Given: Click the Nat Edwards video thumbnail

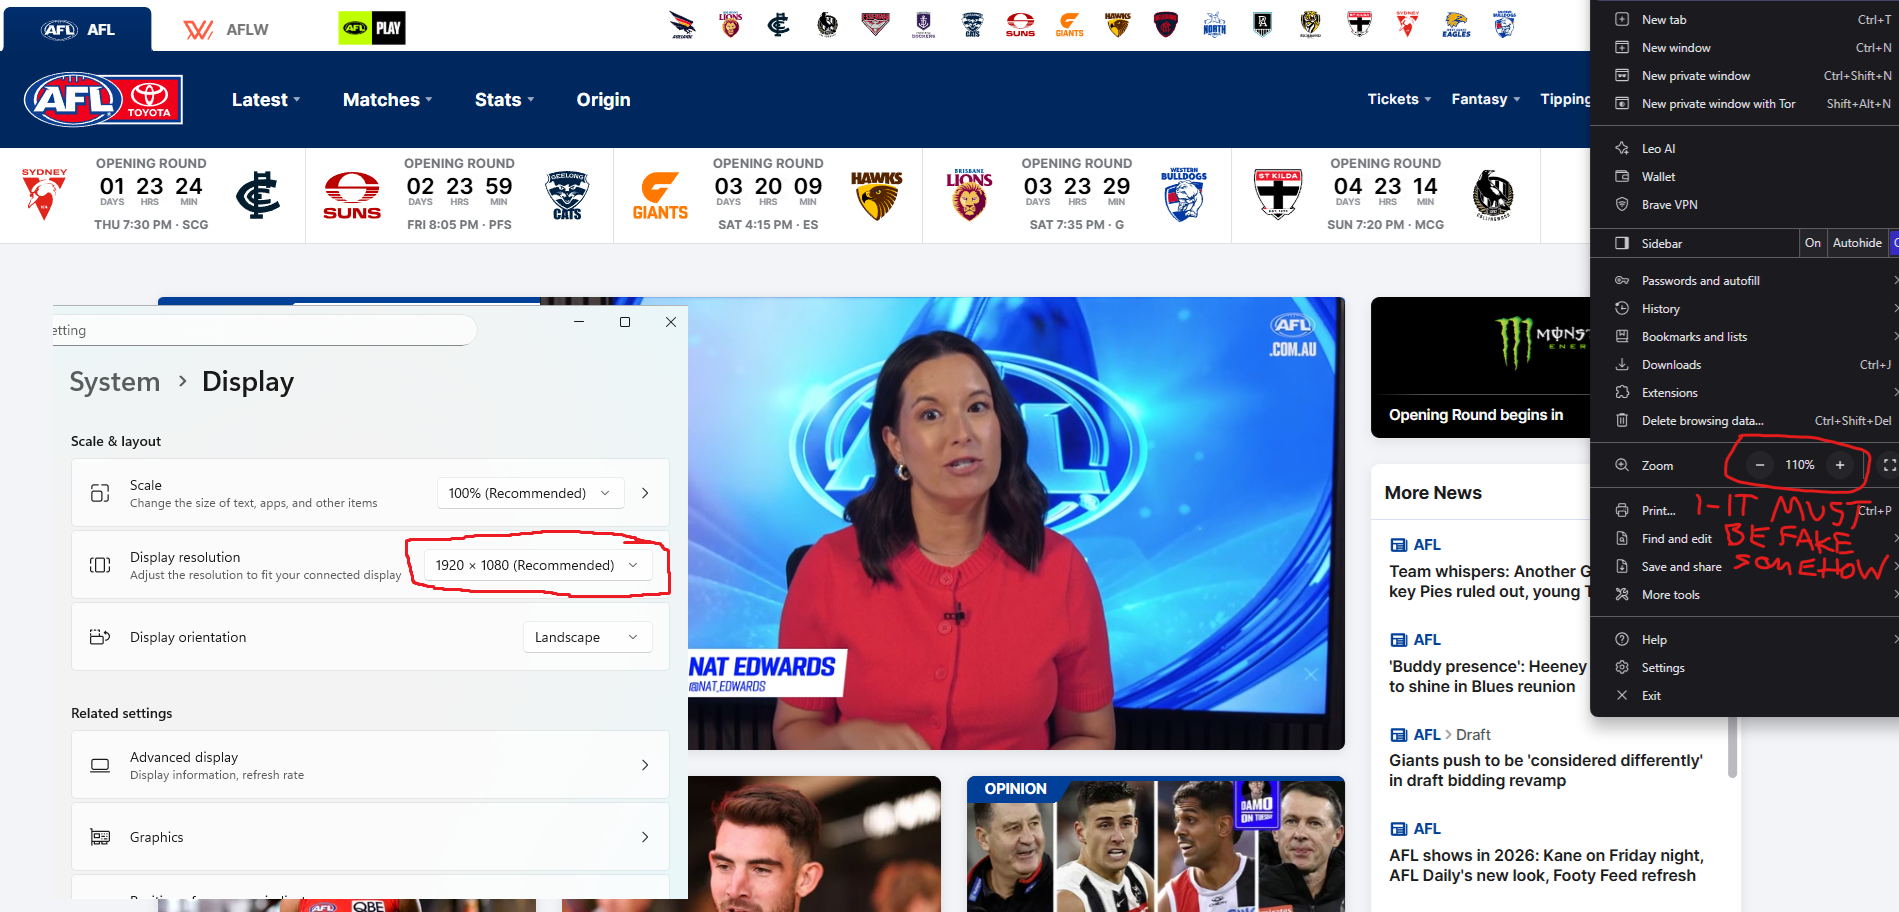Looking at the screenshot, I should pyautogui.click(x=1016, y=523).
